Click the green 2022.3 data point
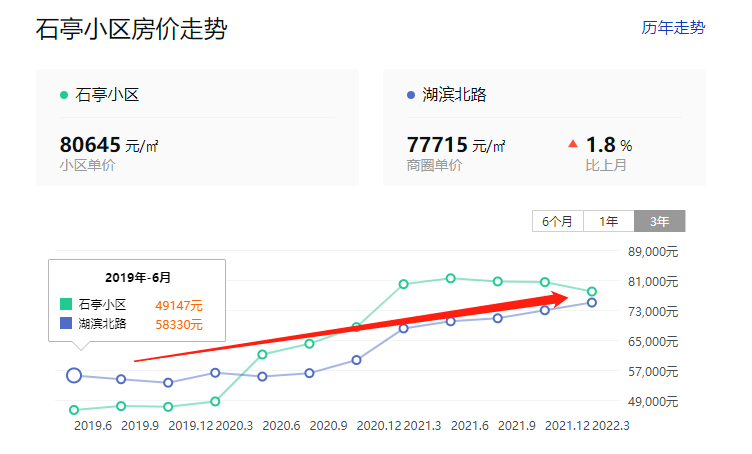This screenshot has height=454, width=752. click(592, 291)
